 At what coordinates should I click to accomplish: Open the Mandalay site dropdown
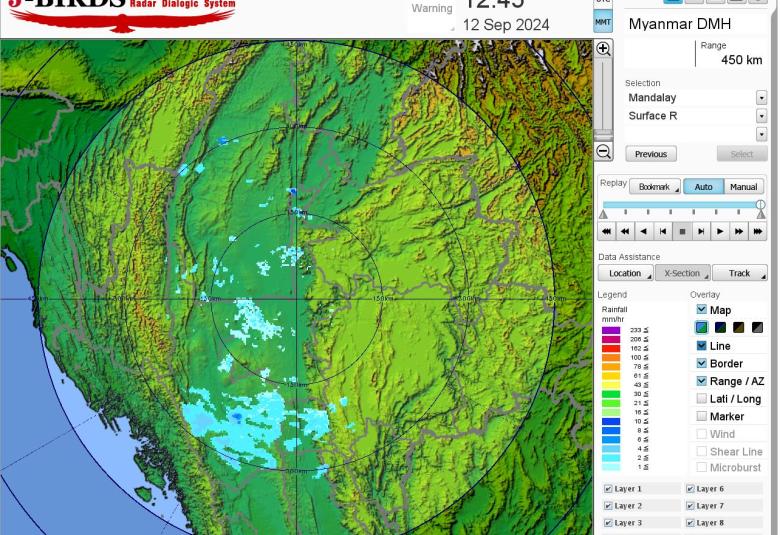pos(761,98)
